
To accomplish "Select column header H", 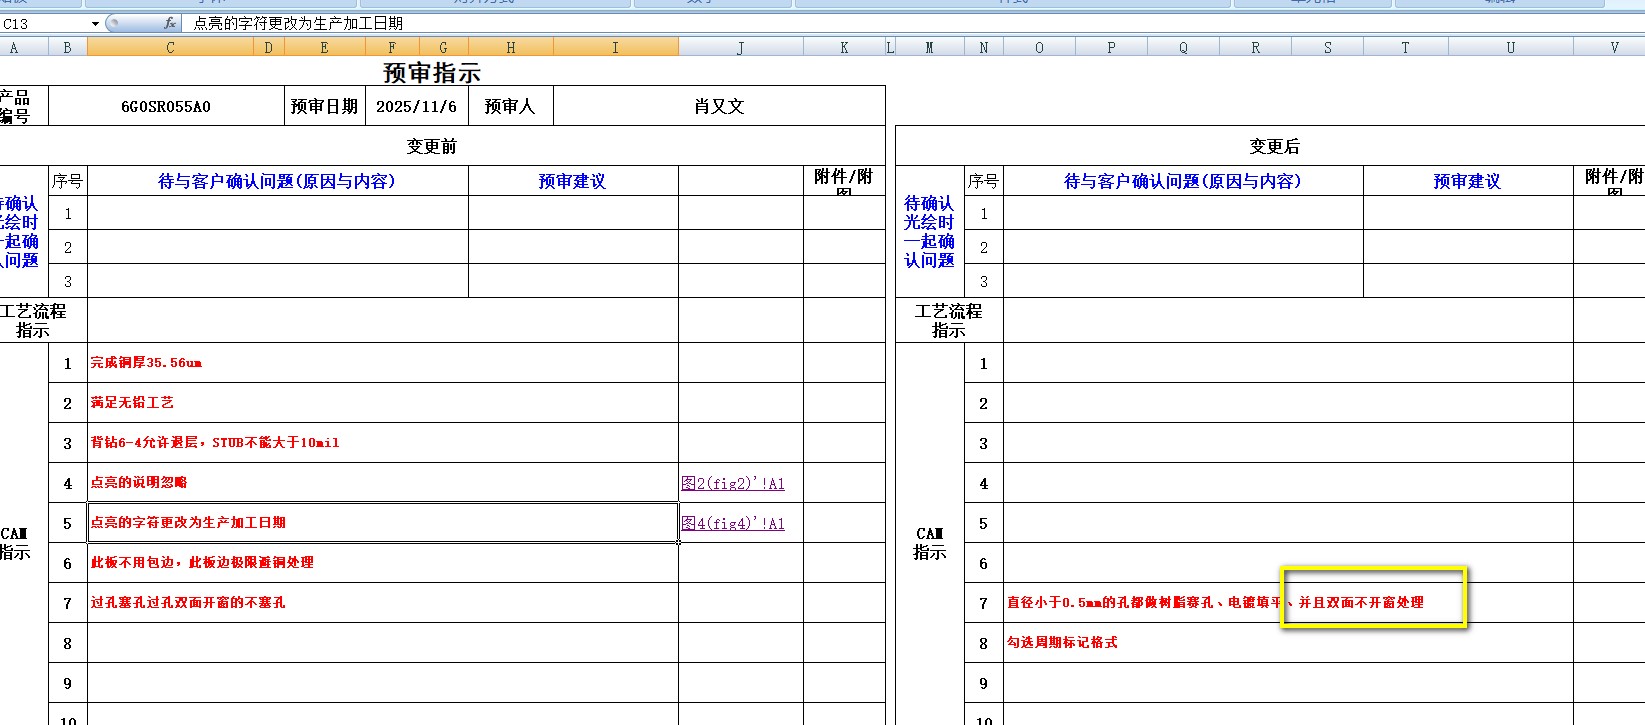I will click(x=510, y=47).
